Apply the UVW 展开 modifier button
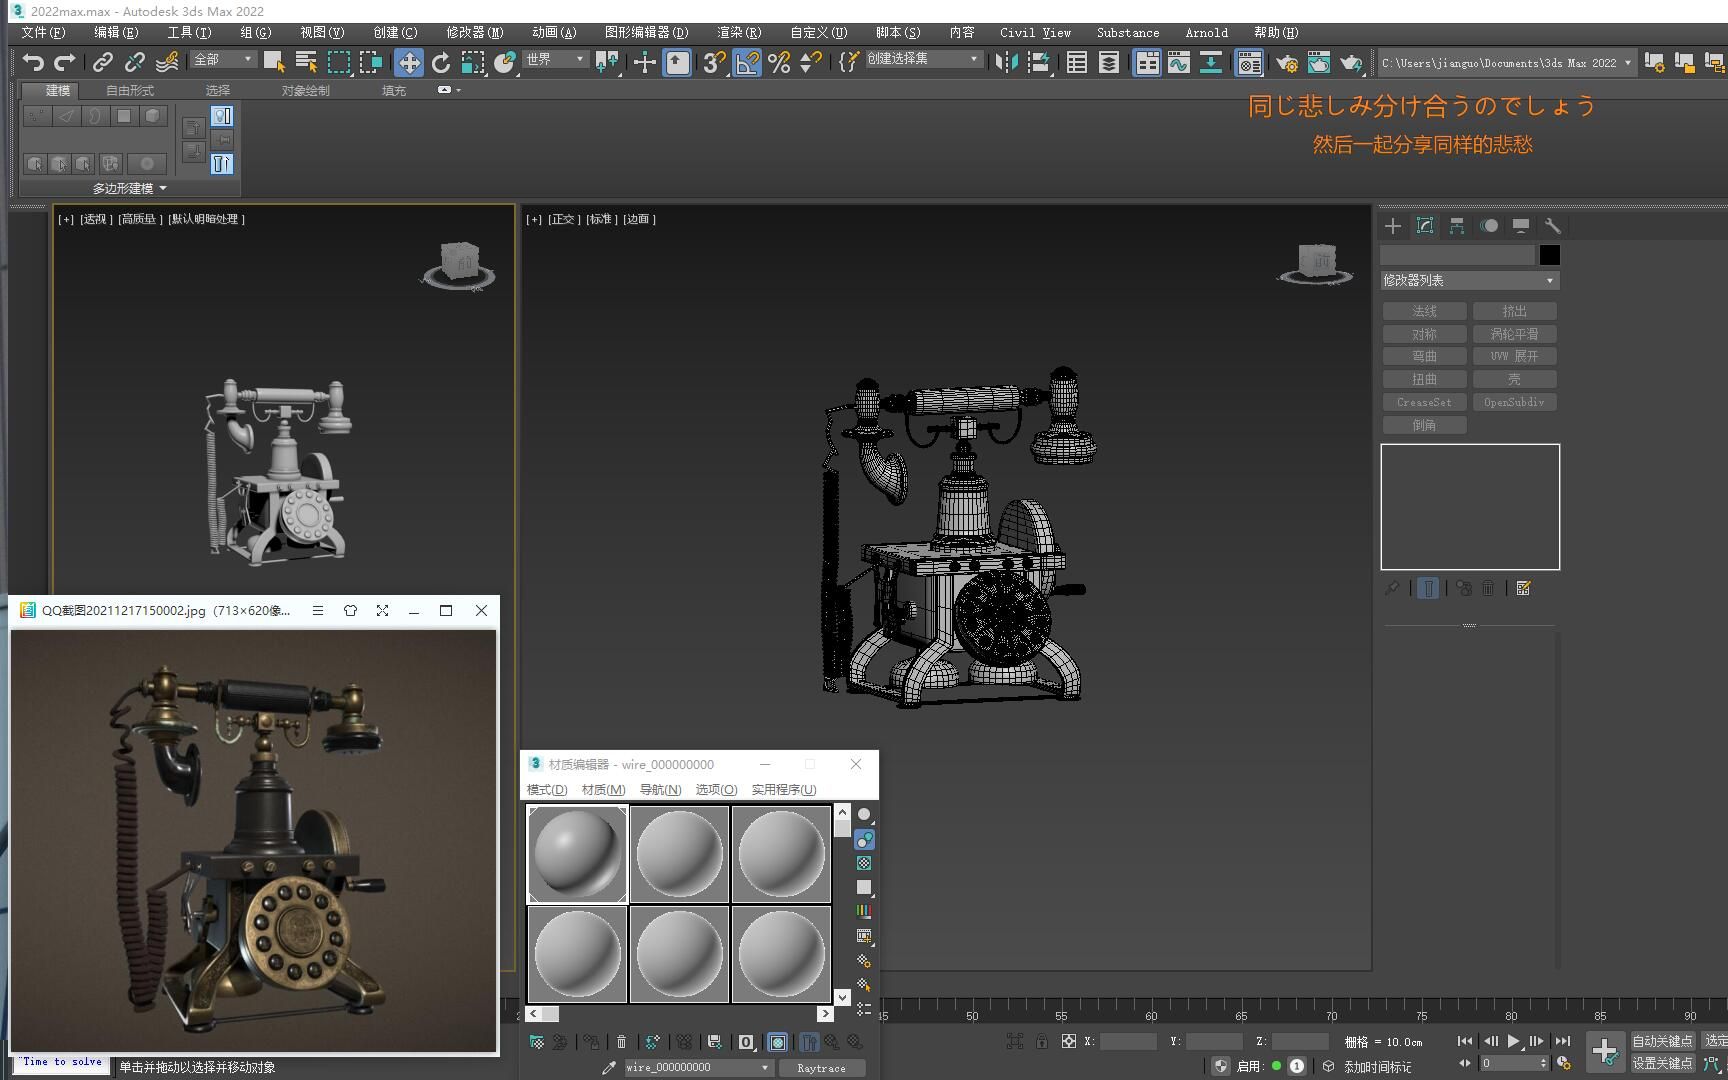The width and height of the screenshot is (1728, 1080). [1515, 355]
